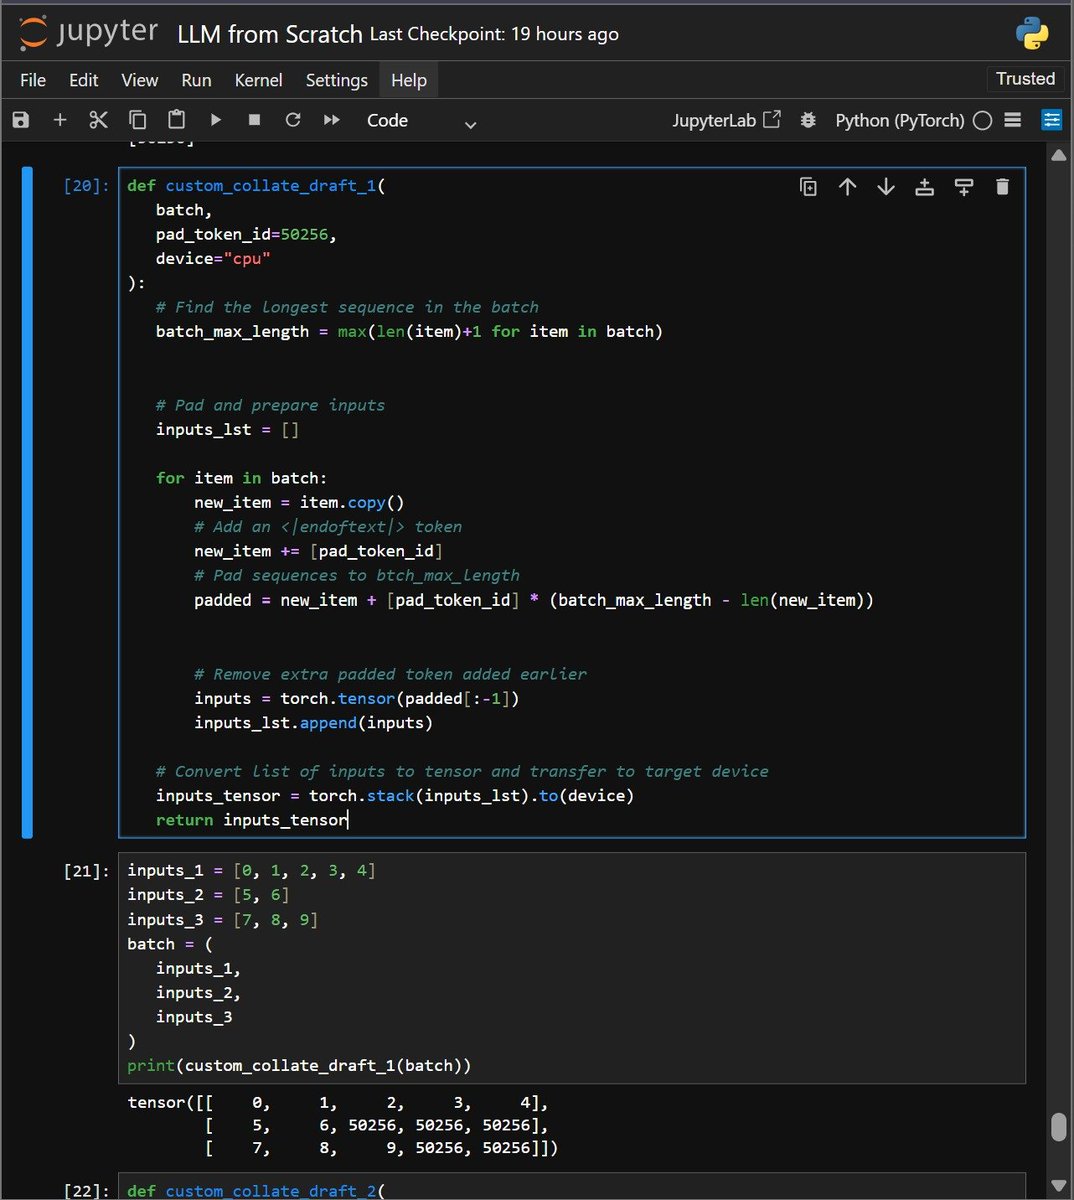This screenshot has height=1200, width=1074.
Task: Duplicate cell 20 using the cell toolbar icon
Action: coord(809,187)
